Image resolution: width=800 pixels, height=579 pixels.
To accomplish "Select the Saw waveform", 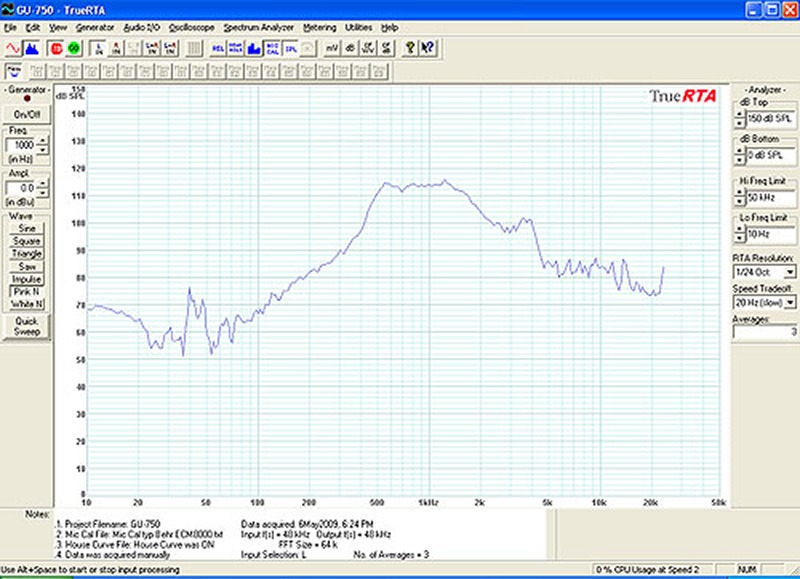I will (27, 266).
